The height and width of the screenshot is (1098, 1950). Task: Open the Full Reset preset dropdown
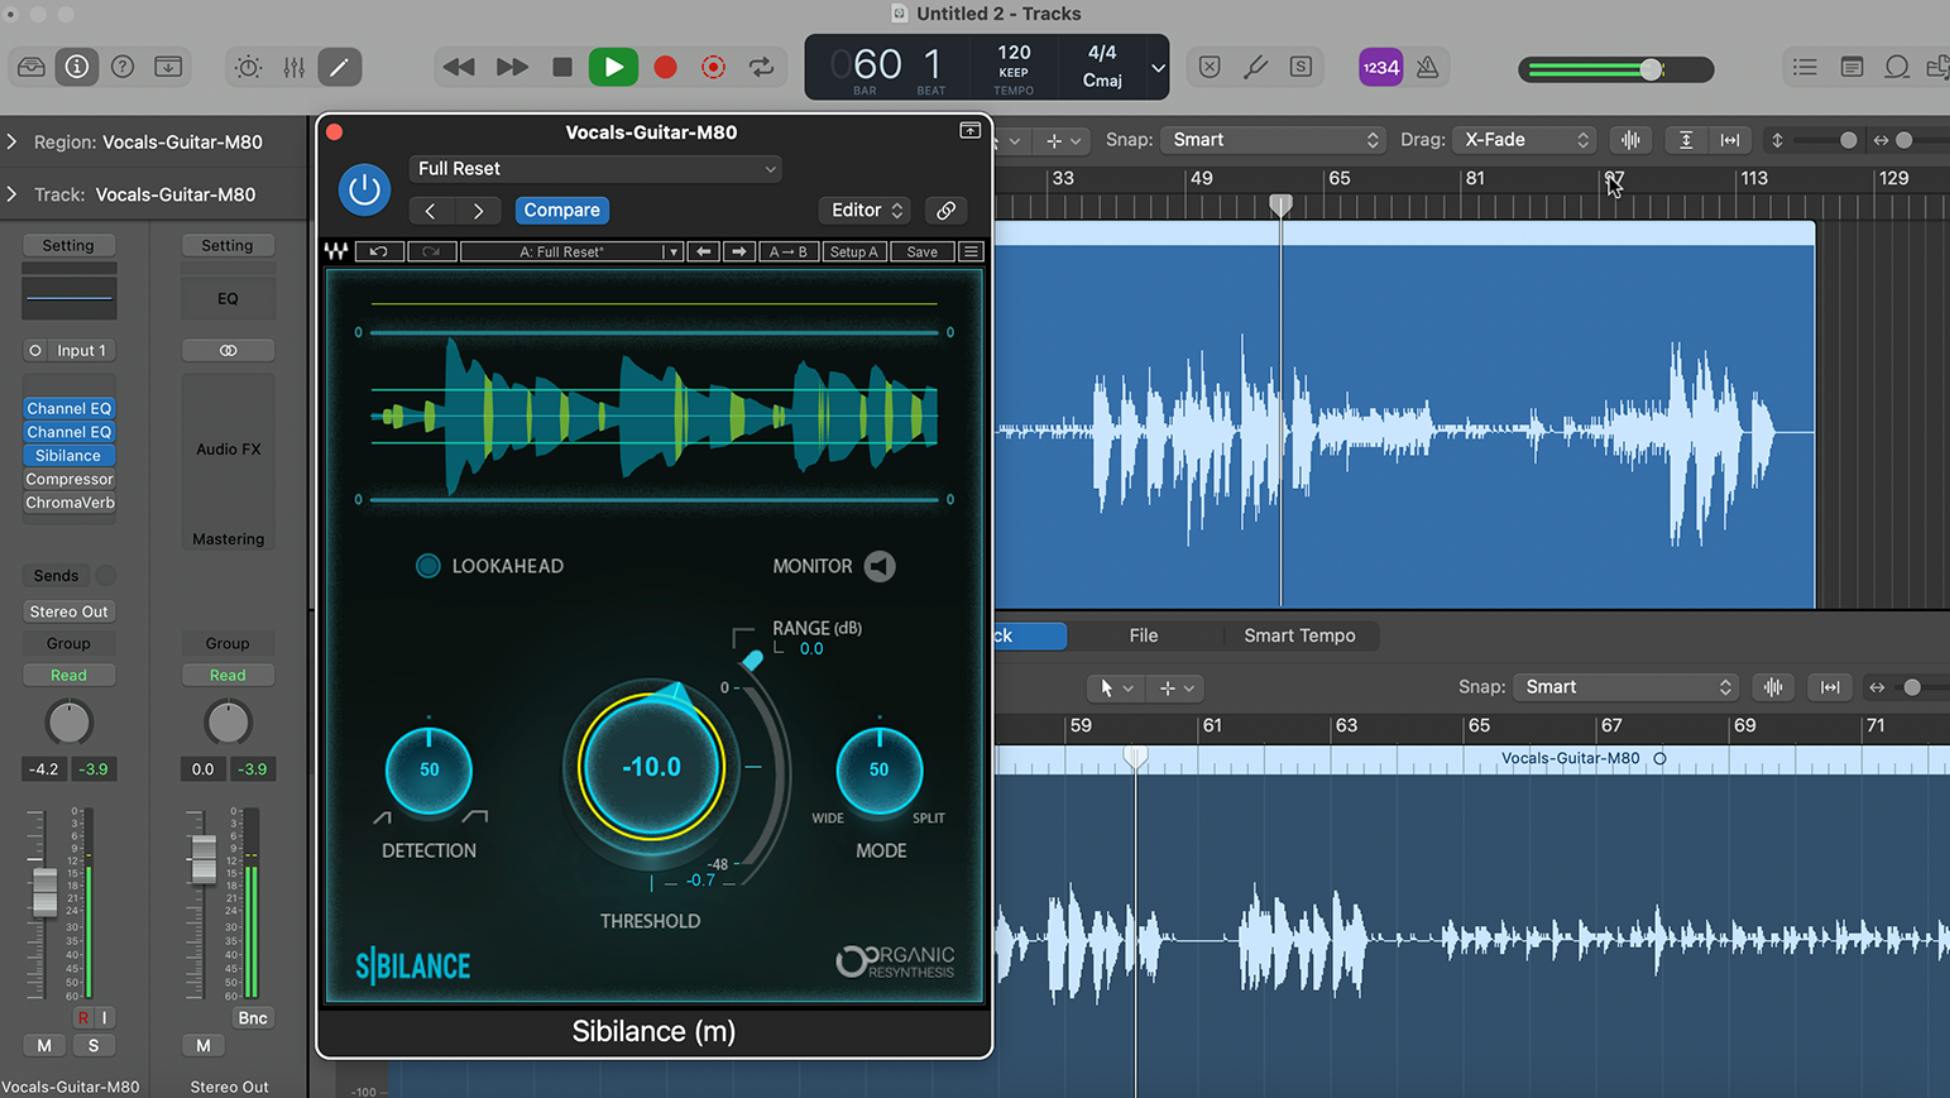595,169
